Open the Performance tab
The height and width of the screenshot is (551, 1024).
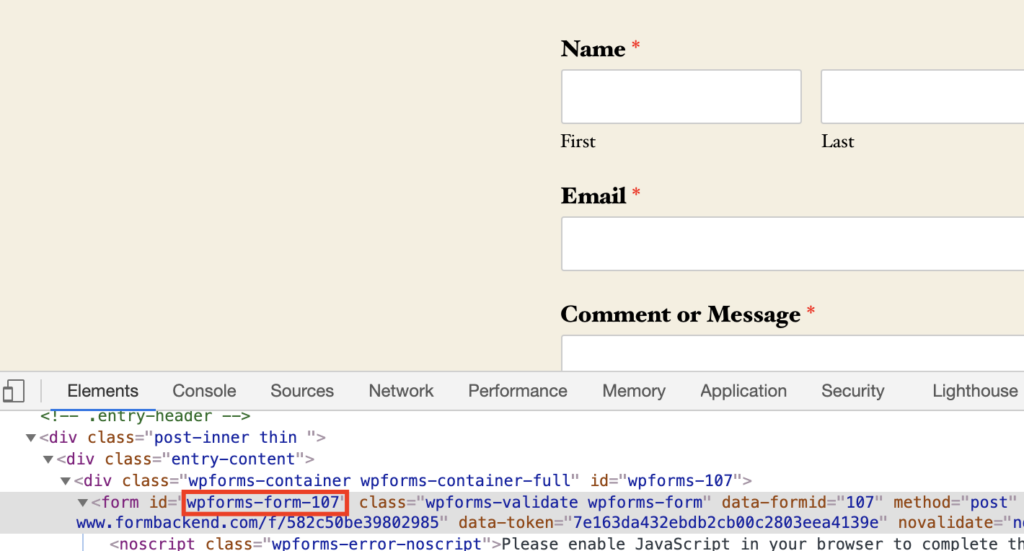(517, 391)
